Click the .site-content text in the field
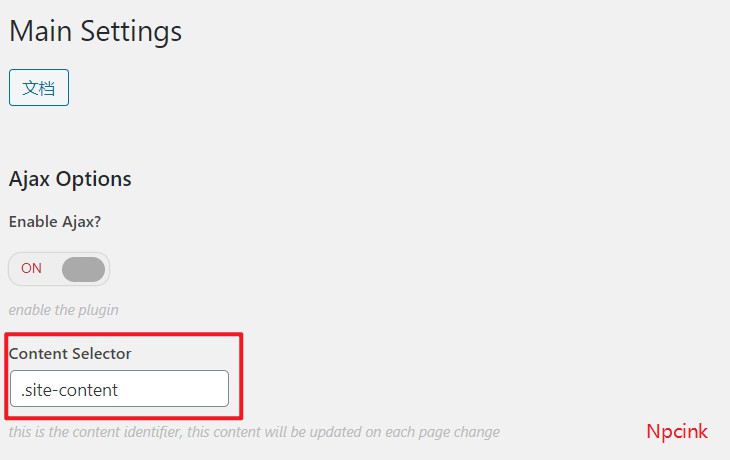 (69, 390)
